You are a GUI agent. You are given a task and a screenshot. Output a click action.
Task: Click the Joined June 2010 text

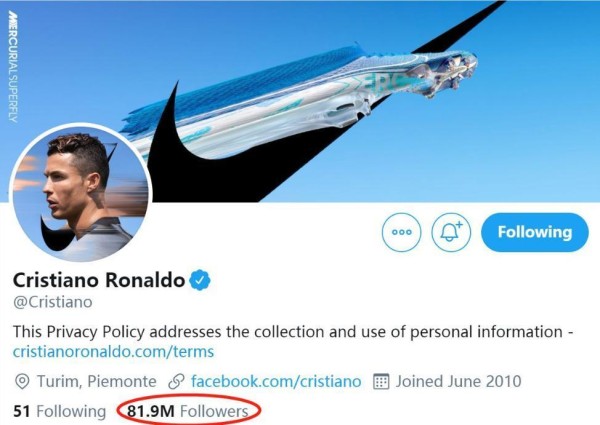click(x=458, y=381)
